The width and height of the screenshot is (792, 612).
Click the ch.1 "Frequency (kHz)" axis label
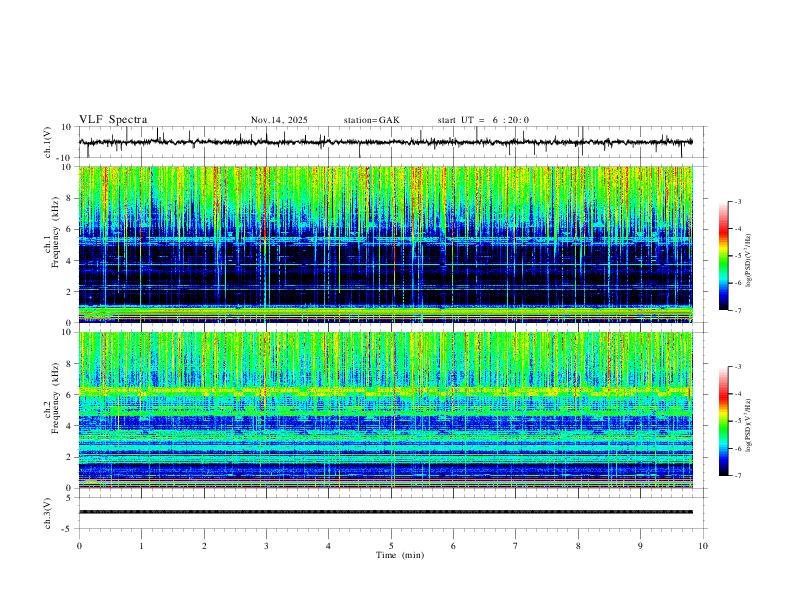pos(55,232)
